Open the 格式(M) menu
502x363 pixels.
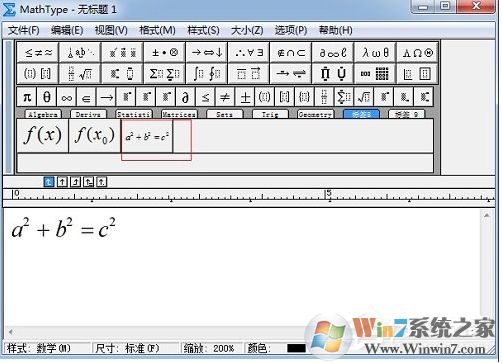[157, 31]
